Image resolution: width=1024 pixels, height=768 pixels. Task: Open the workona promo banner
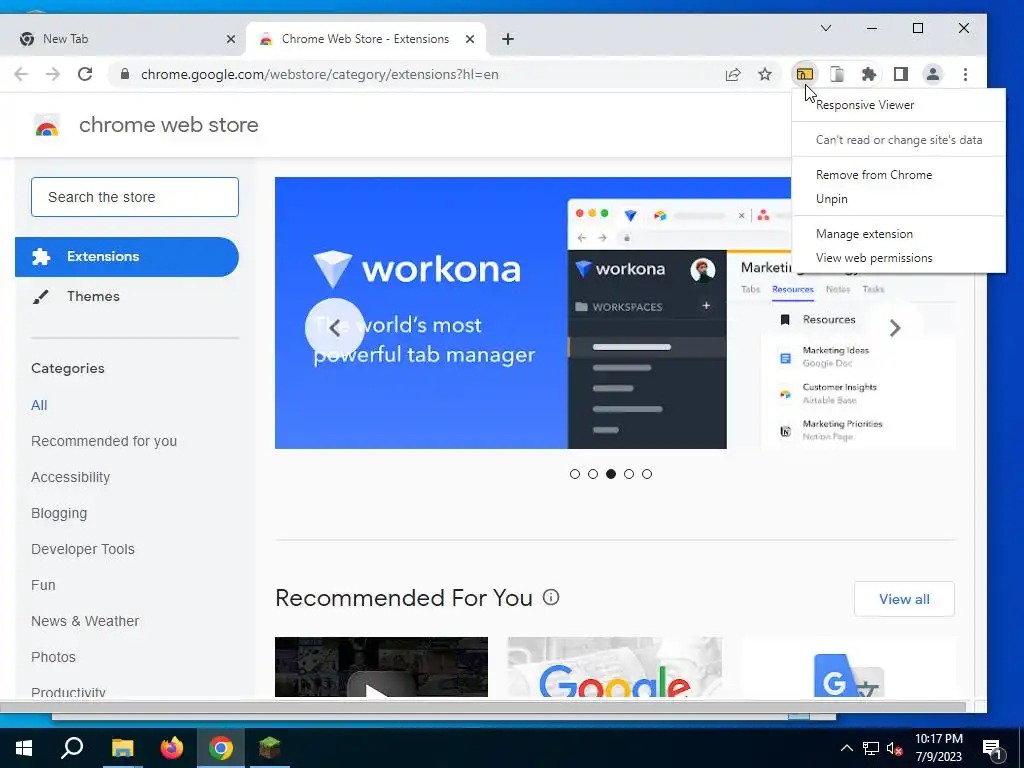tap(532, 313)
